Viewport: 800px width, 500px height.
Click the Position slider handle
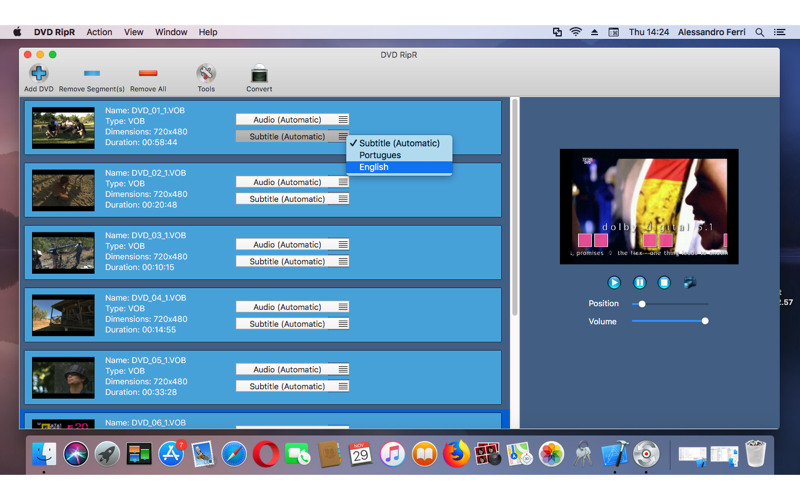(642, 304)
